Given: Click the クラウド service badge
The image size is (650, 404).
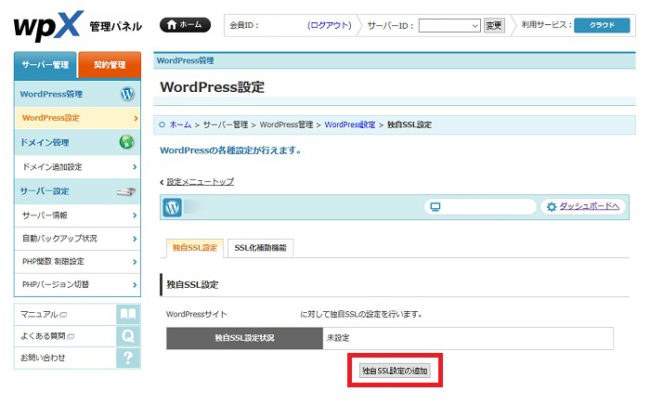Looking at the screenshot, I should (602, 25).
